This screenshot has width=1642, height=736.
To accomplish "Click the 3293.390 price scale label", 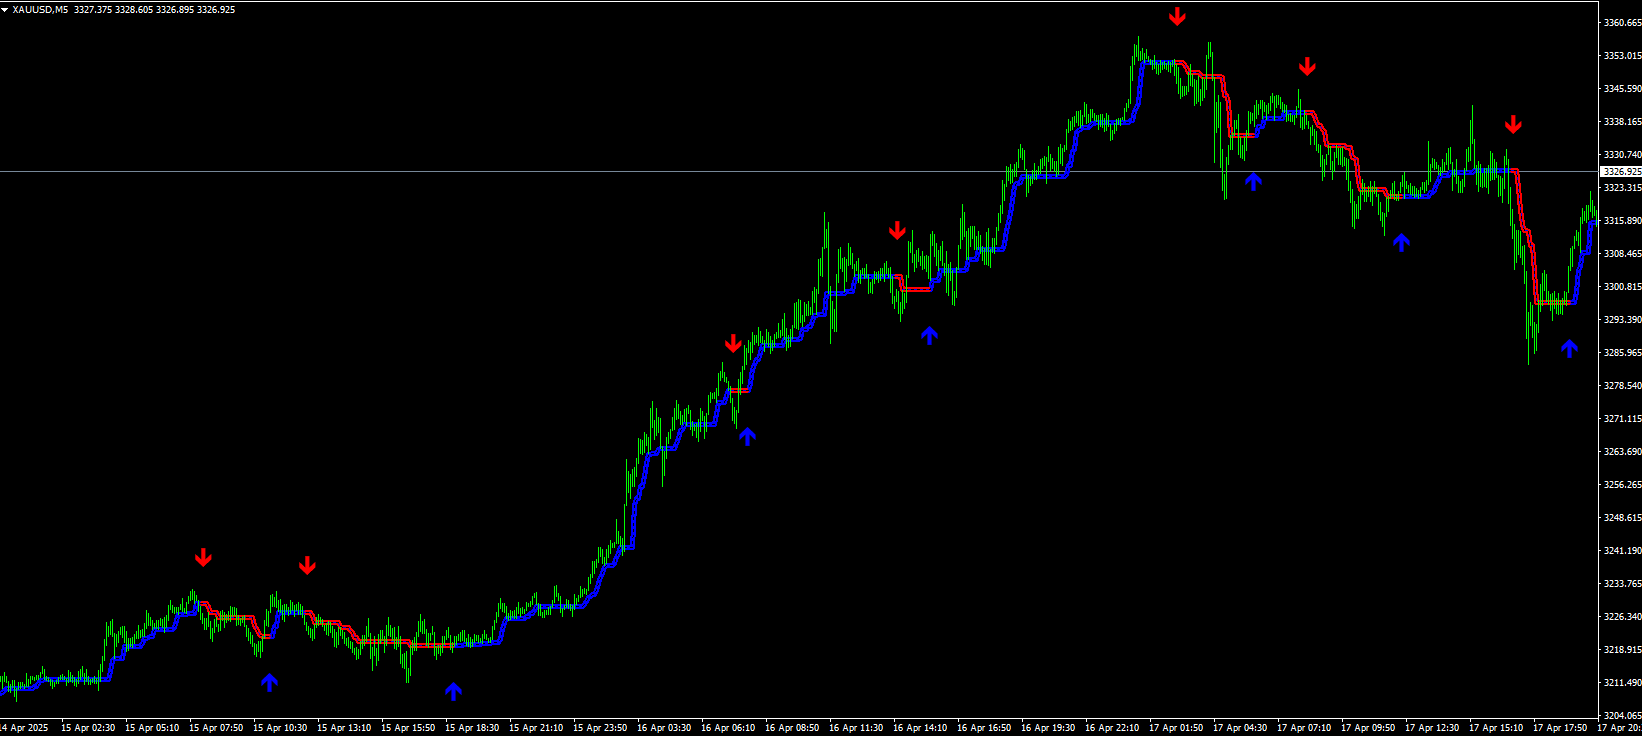I will [1622, 320].
